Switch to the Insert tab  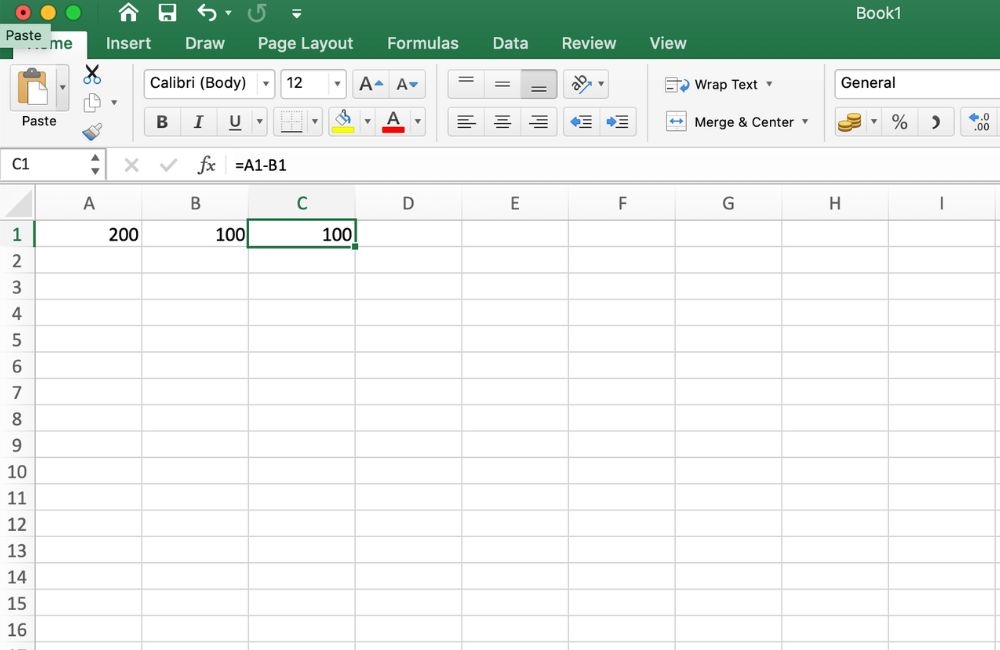[x=128, y=43]
